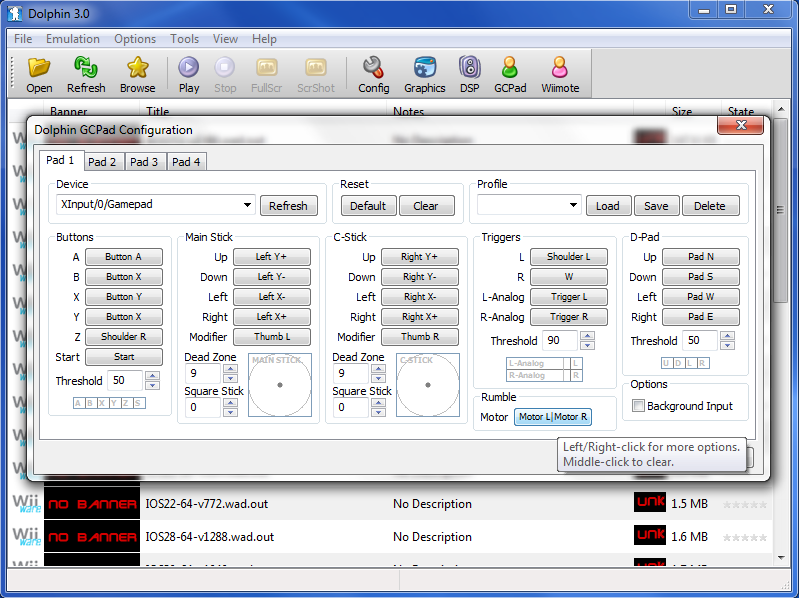Open DSP audio settings icon
The image size is (799, 598).
click(x=469, y=68)
